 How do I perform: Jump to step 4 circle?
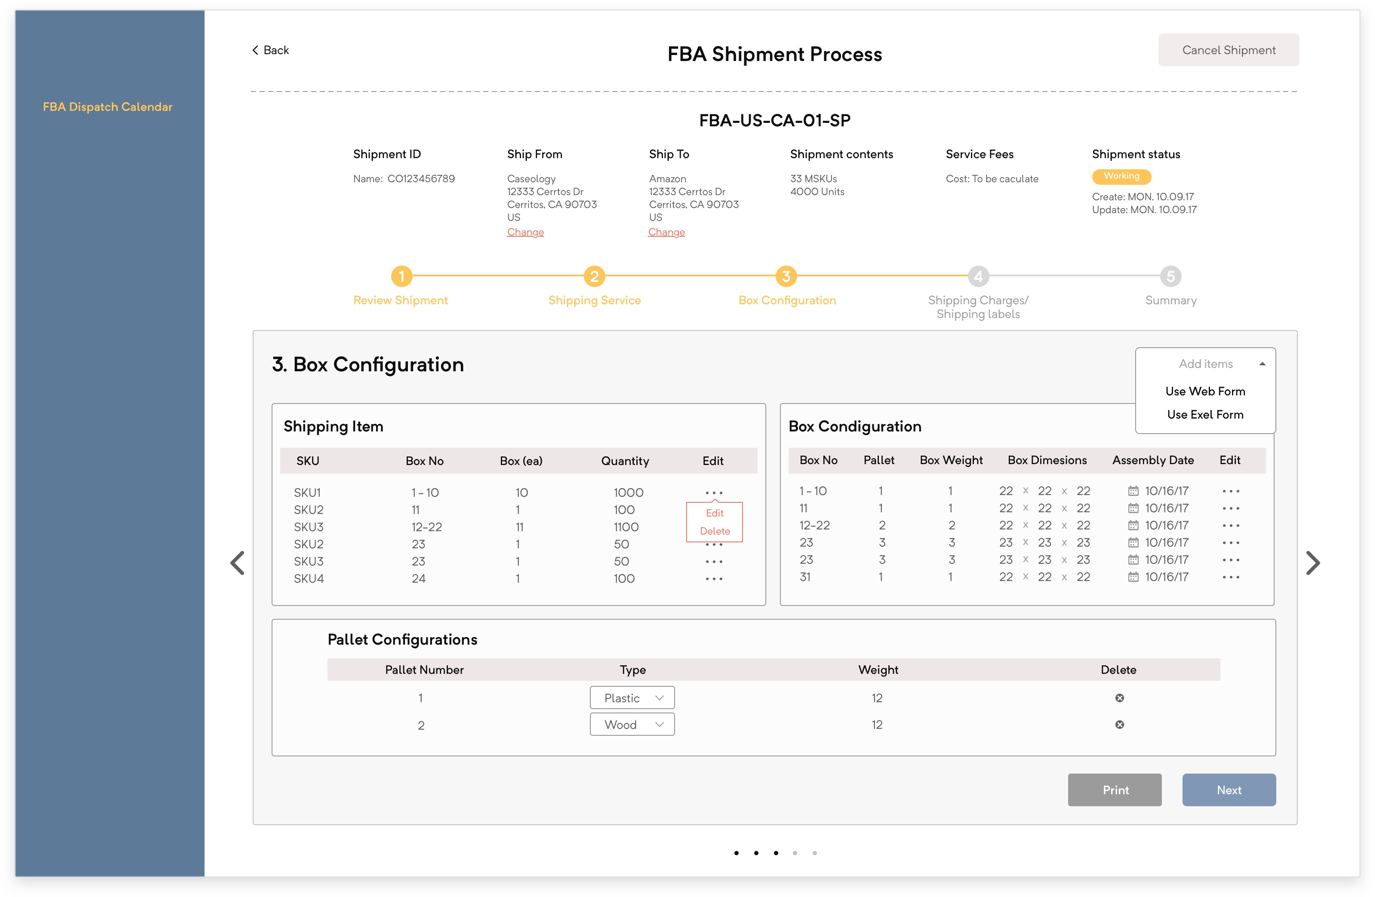978,276
